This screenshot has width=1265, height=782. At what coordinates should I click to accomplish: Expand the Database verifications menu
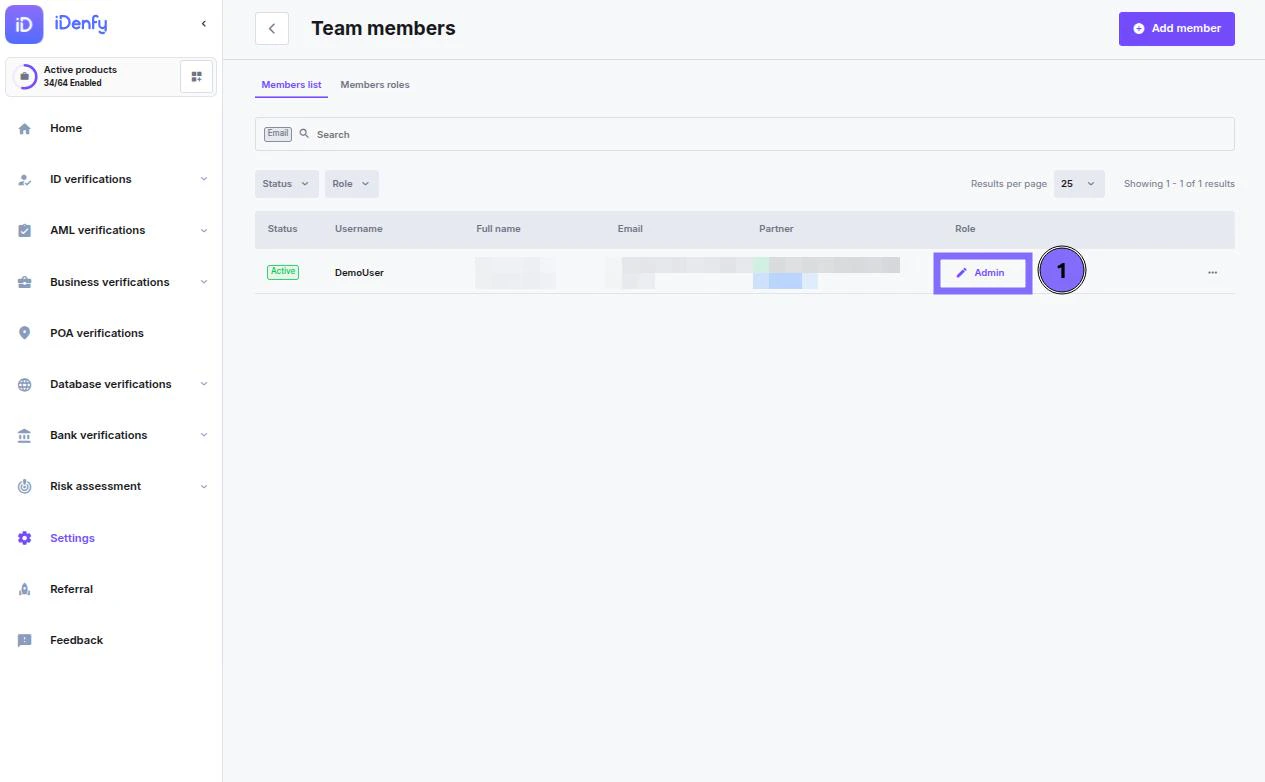[x=204, y=384]
